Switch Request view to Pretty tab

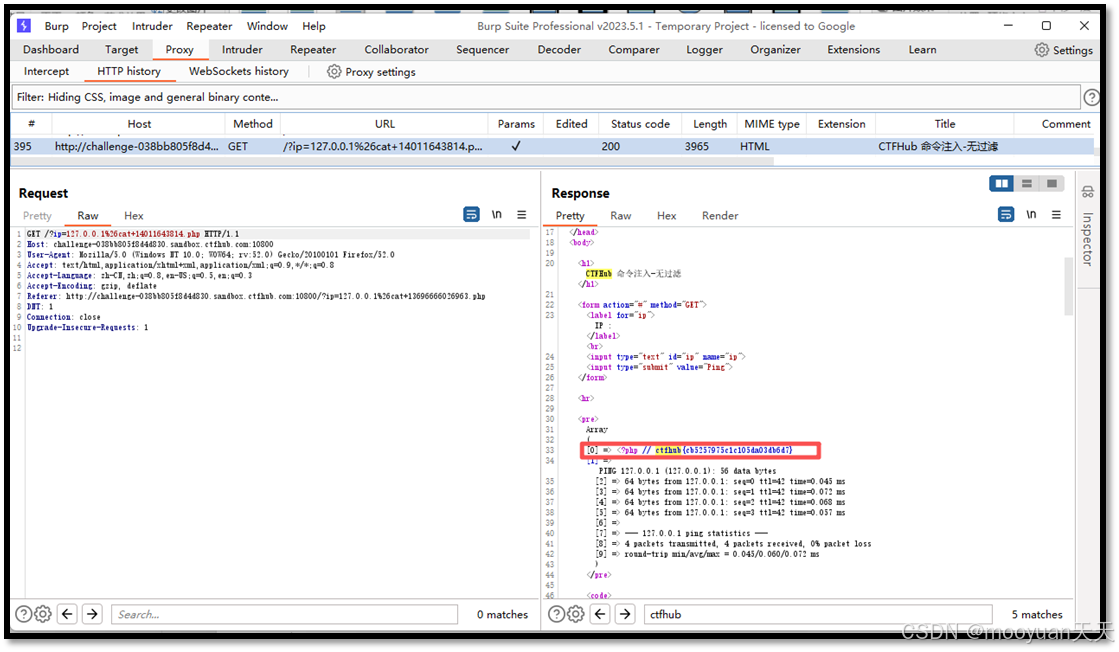click(37, 215)
